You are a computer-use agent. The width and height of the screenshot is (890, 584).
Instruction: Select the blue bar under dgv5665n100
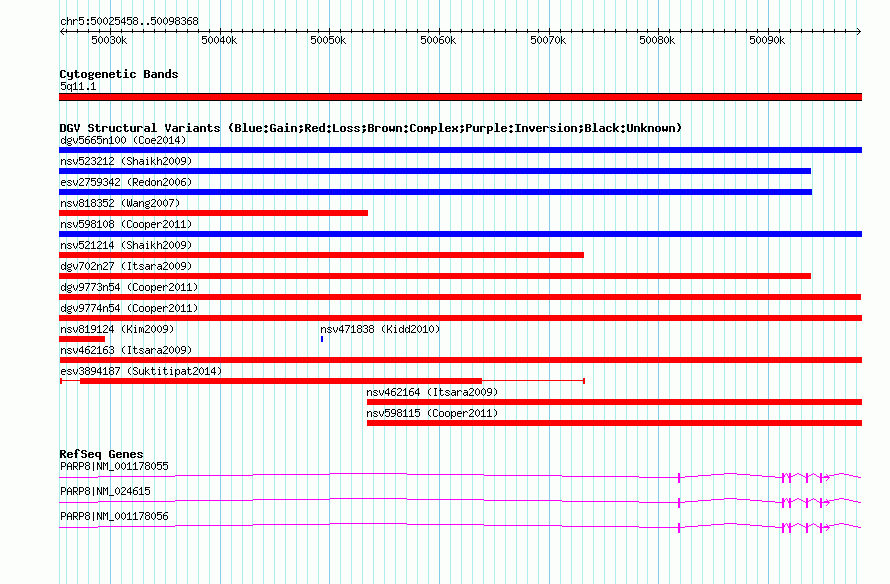point(460,150)
